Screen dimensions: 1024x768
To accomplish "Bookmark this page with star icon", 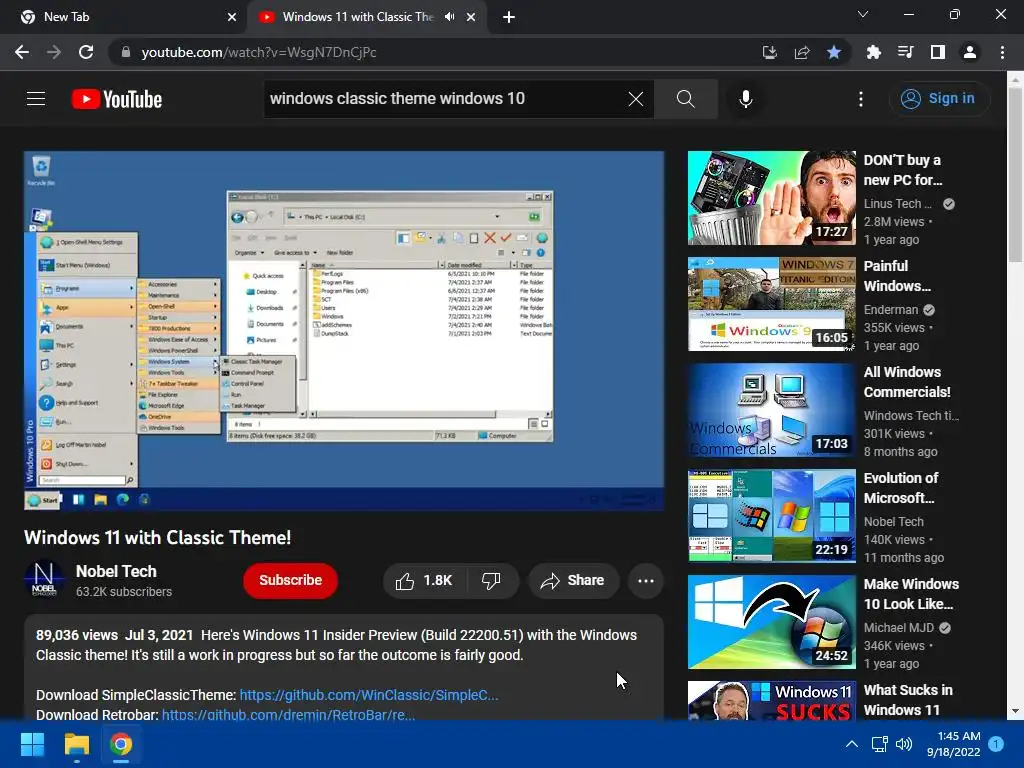I will (834, 52).
